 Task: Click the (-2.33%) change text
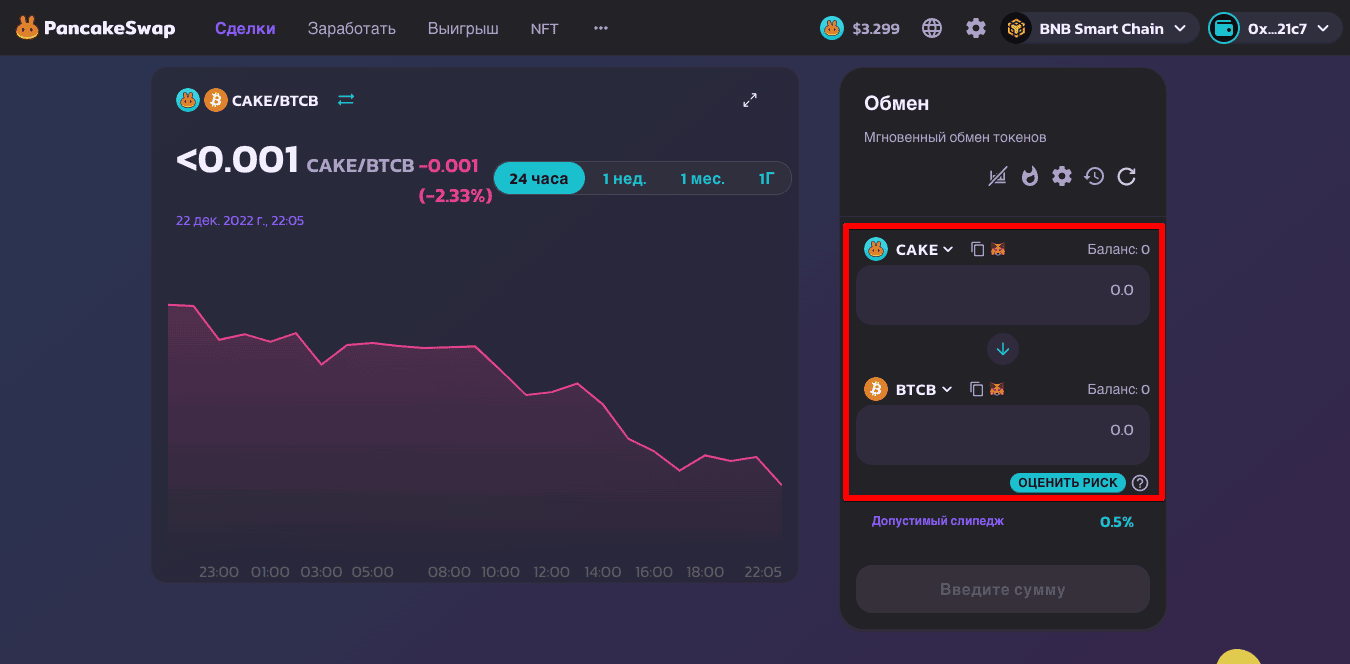click(x=455, y=196)
